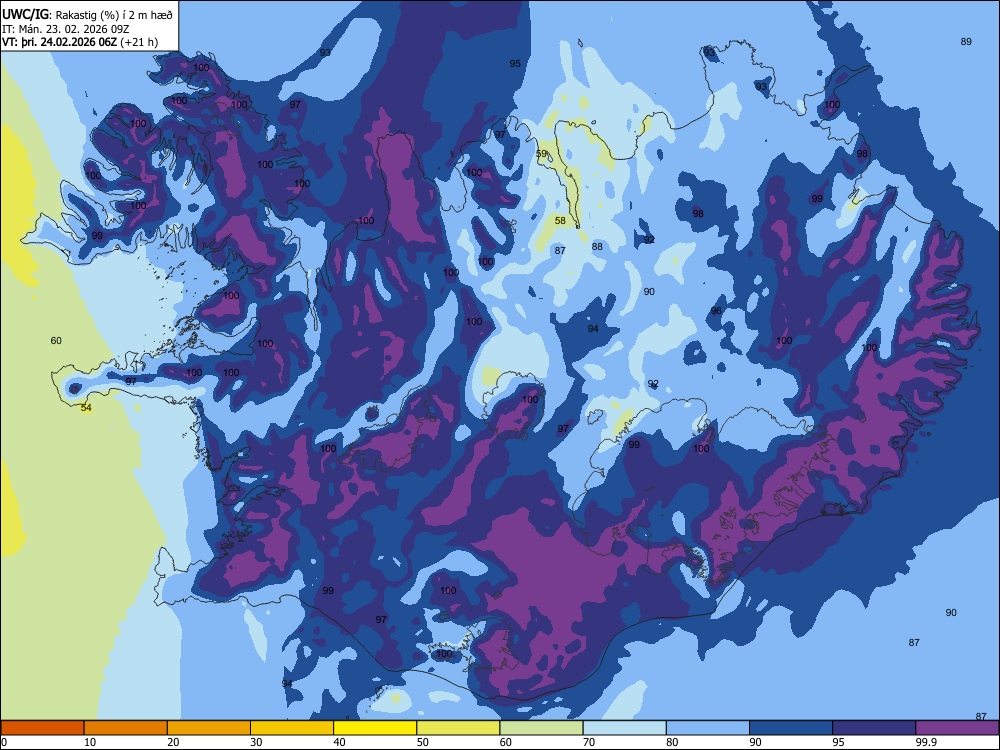The height and width of the screenshot is (750, 1000).
Task: Click the pale yellow 50-60 legend swatch
Action: 458,728
